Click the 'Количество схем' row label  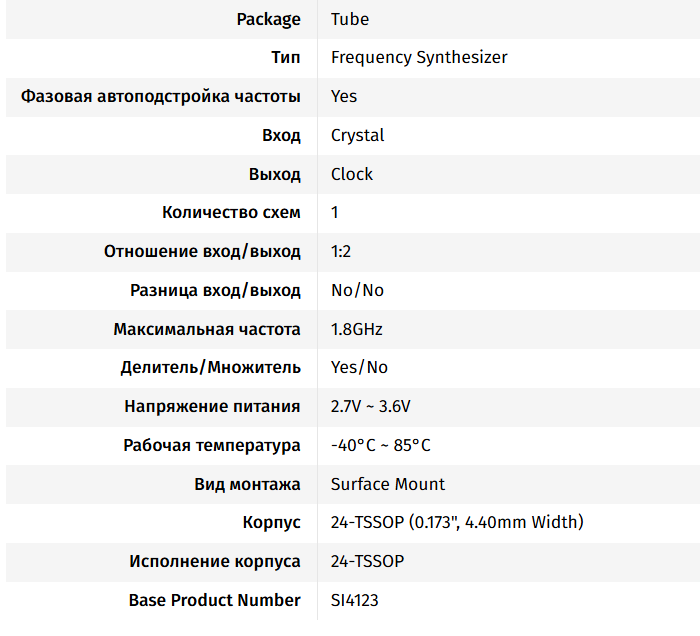(231, 212)
